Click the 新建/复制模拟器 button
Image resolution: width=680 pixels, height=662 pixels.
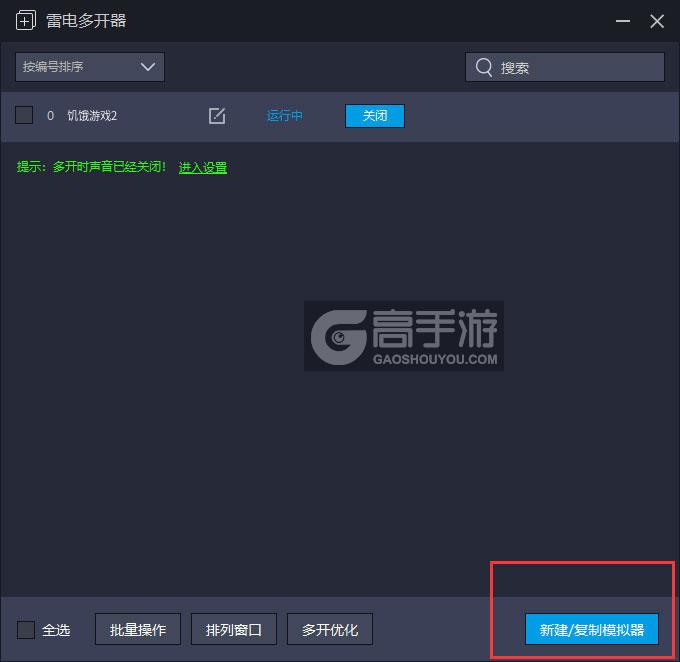point(592,629)
